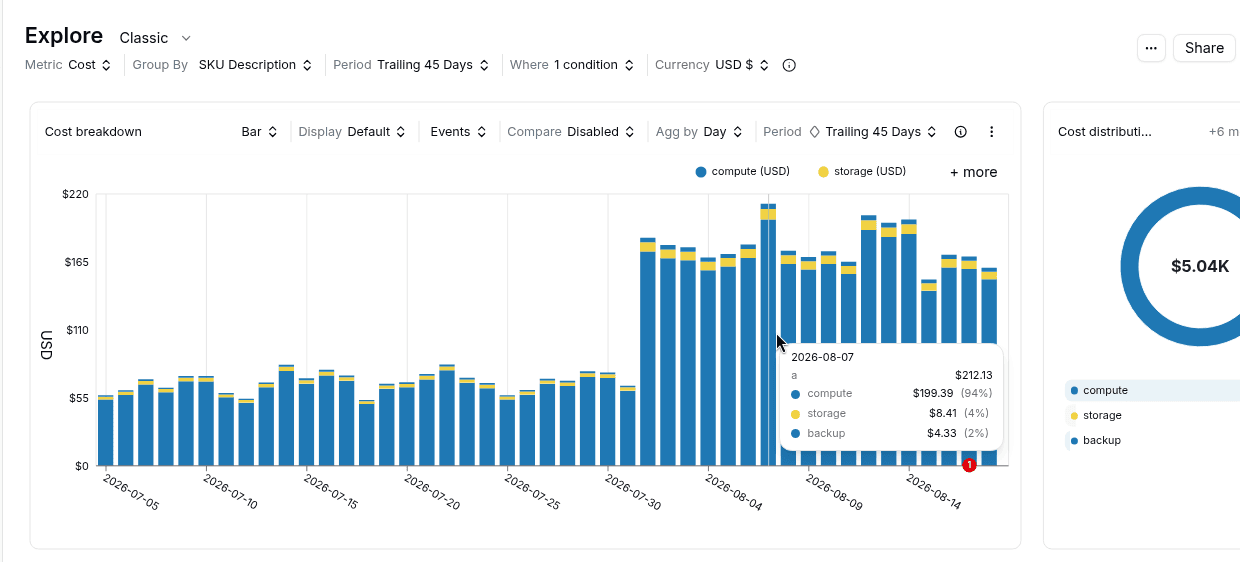Click the highlighted 2026-08-07 bar
This screenshot has height=562, width=1240.
tap(768, 335)
